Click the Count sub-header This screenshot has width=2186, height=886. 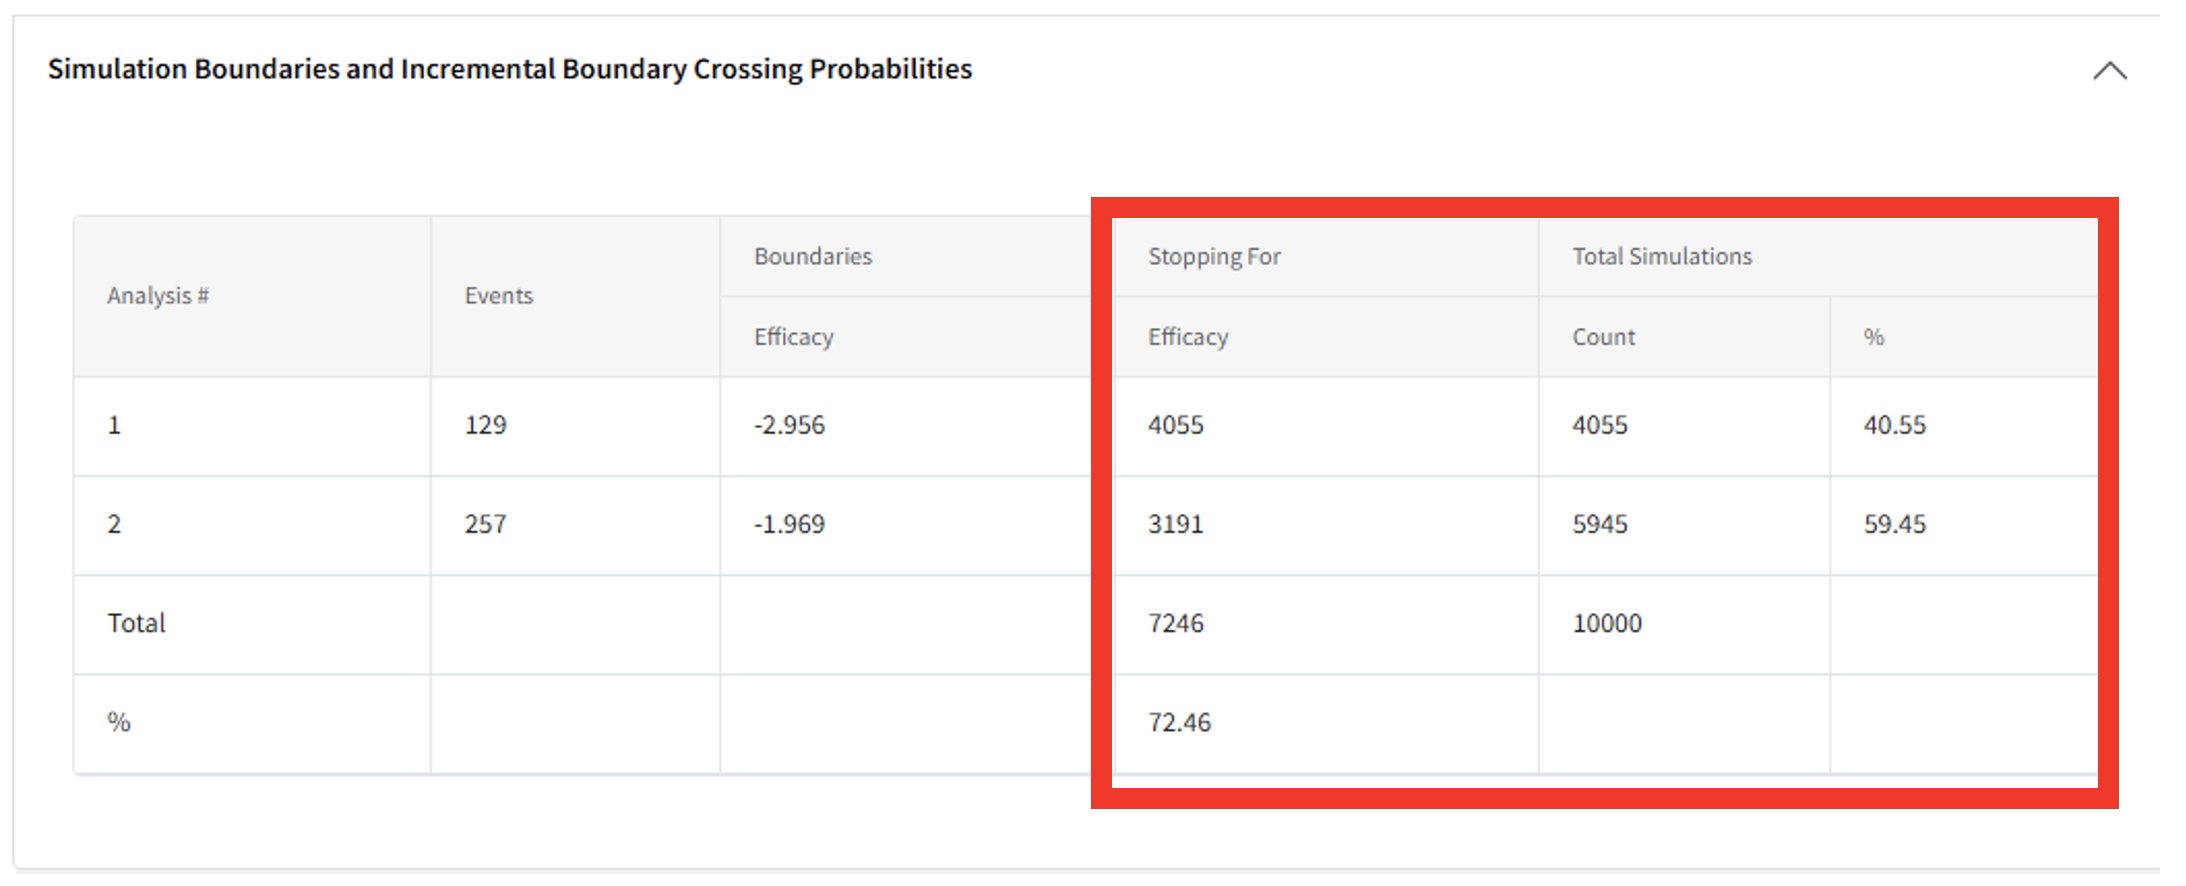click(1603, 337)
